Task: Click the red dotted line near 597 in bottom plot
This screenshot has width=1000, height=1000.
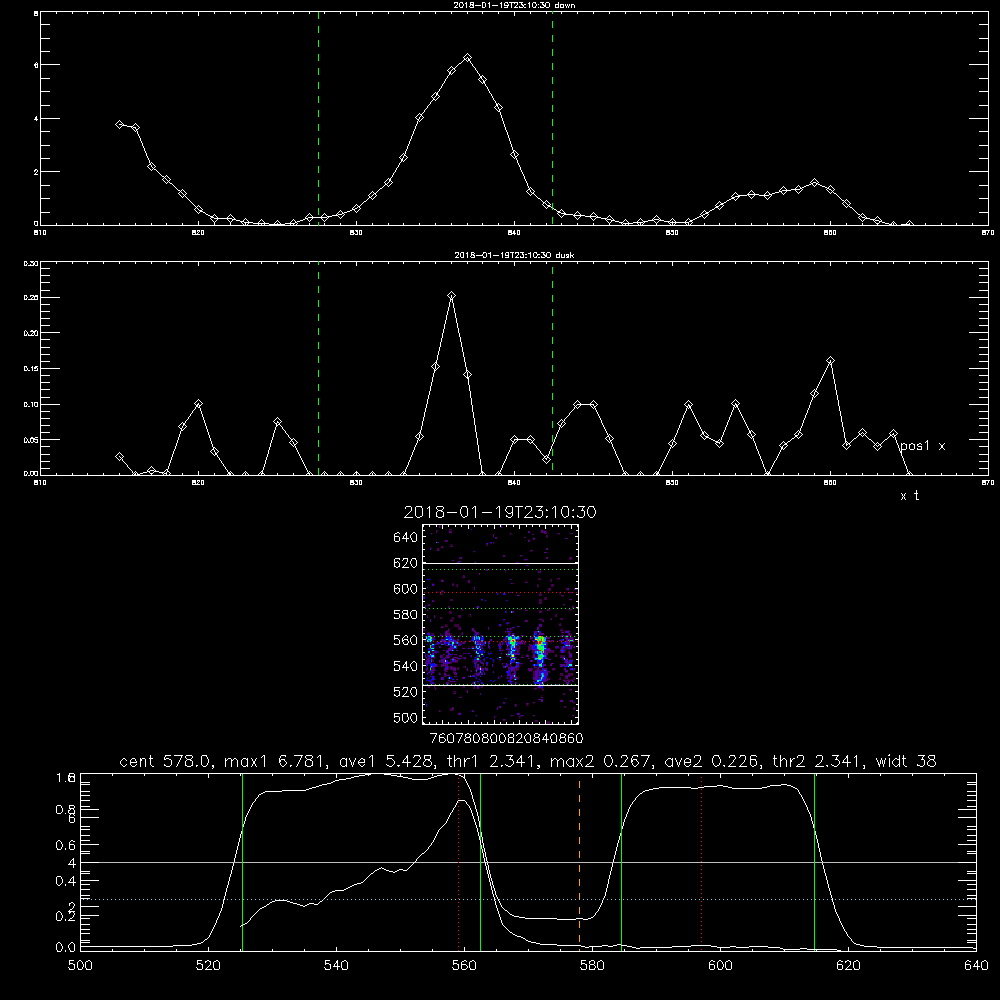Action: (702, 861)
